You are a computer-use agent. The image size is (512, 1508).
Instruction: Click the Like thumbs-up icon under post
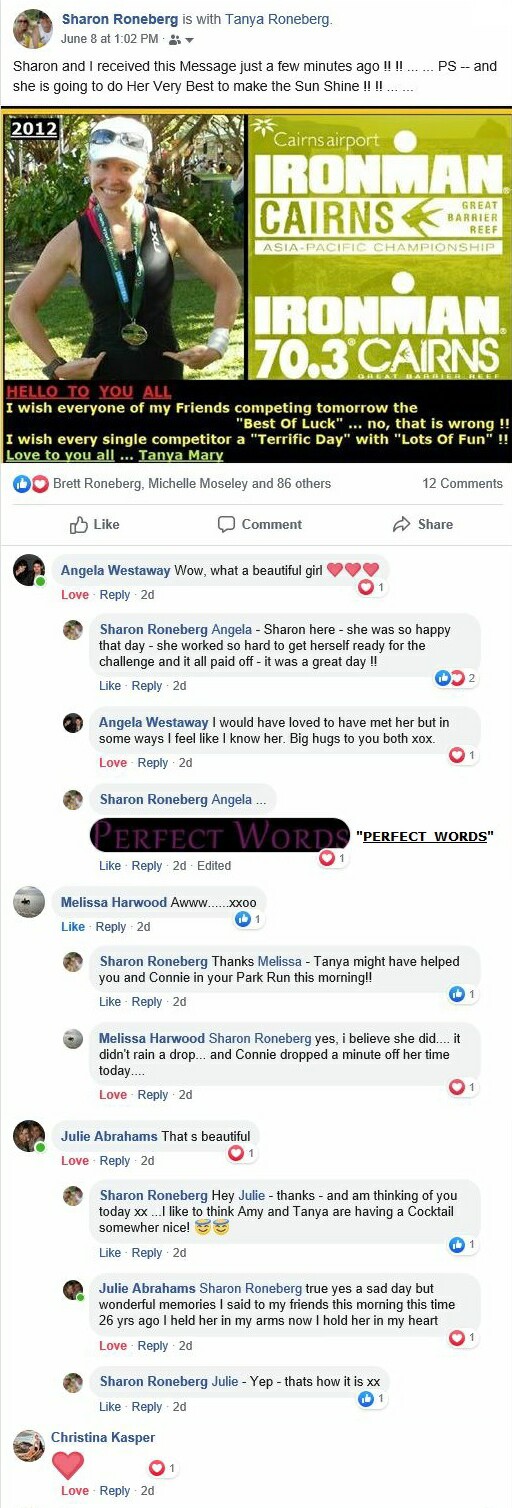[x=79, y=524]
